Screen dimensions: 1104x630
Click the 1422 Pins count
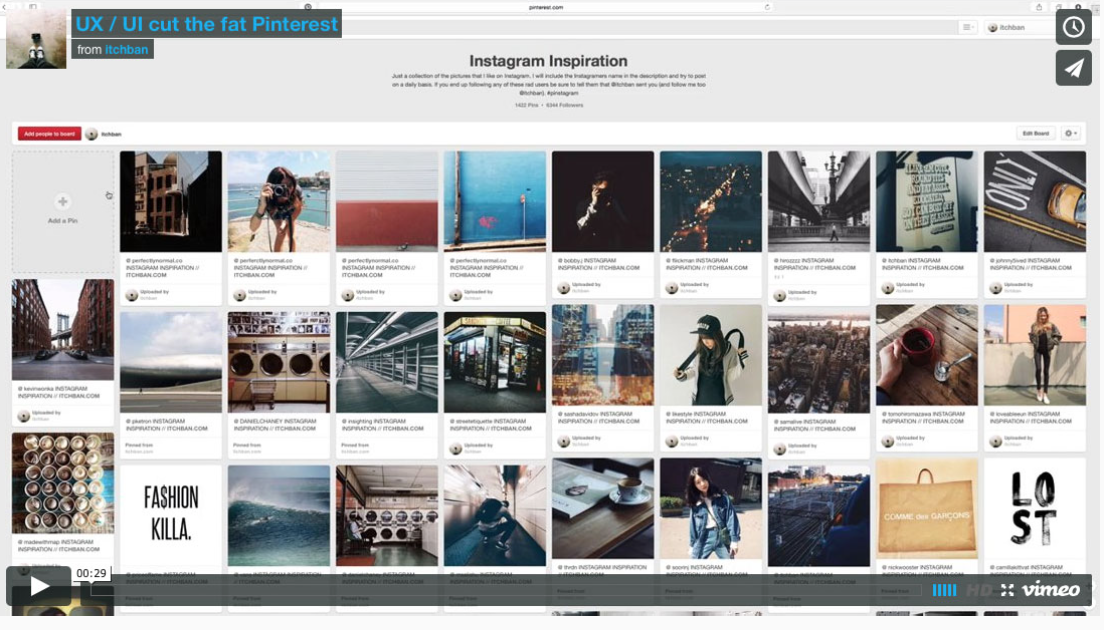click(x=526, y=105)
